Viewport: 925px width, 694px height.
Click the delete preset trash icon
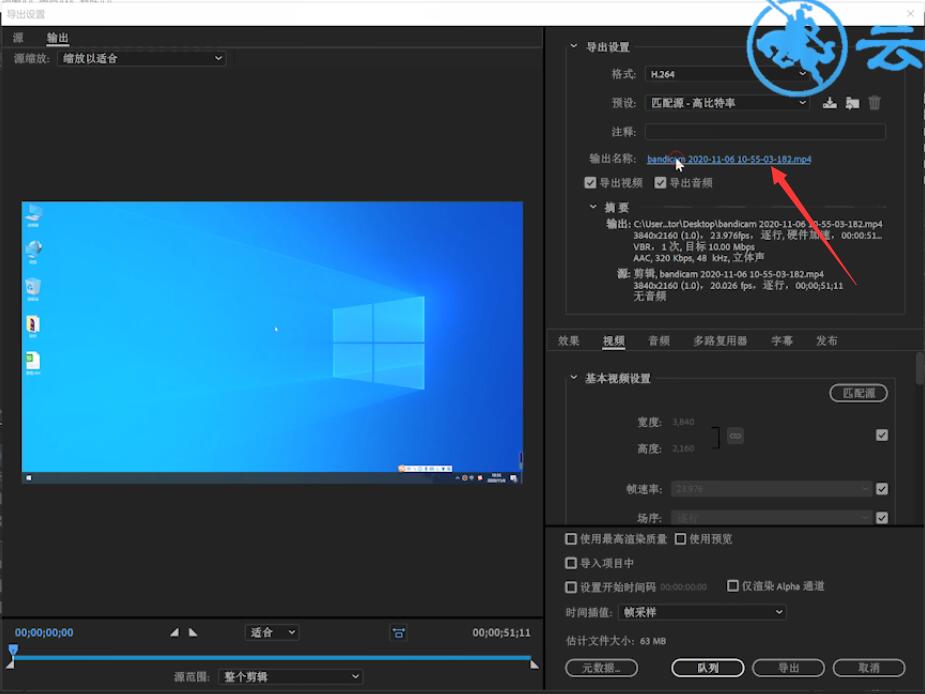point(874,103)
